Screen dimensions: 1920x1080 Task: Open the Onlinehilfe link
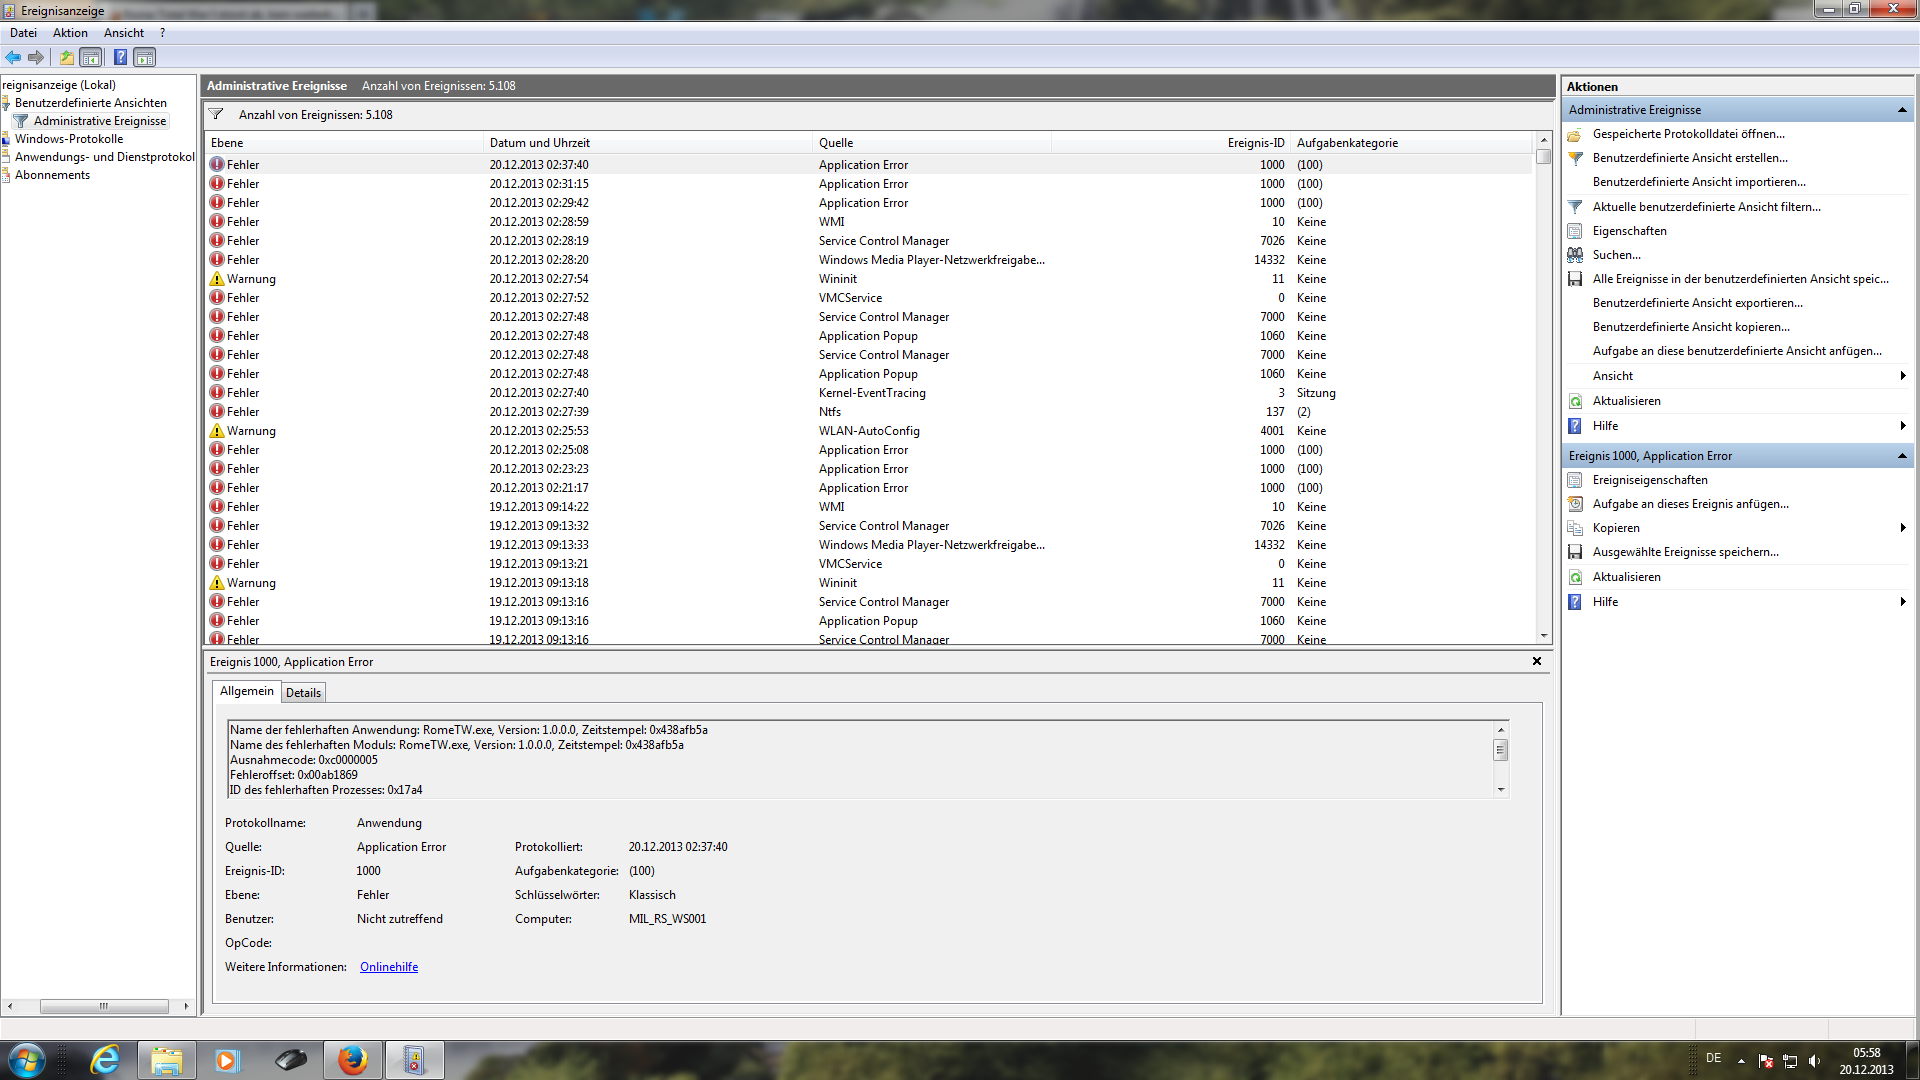point(389,967)
